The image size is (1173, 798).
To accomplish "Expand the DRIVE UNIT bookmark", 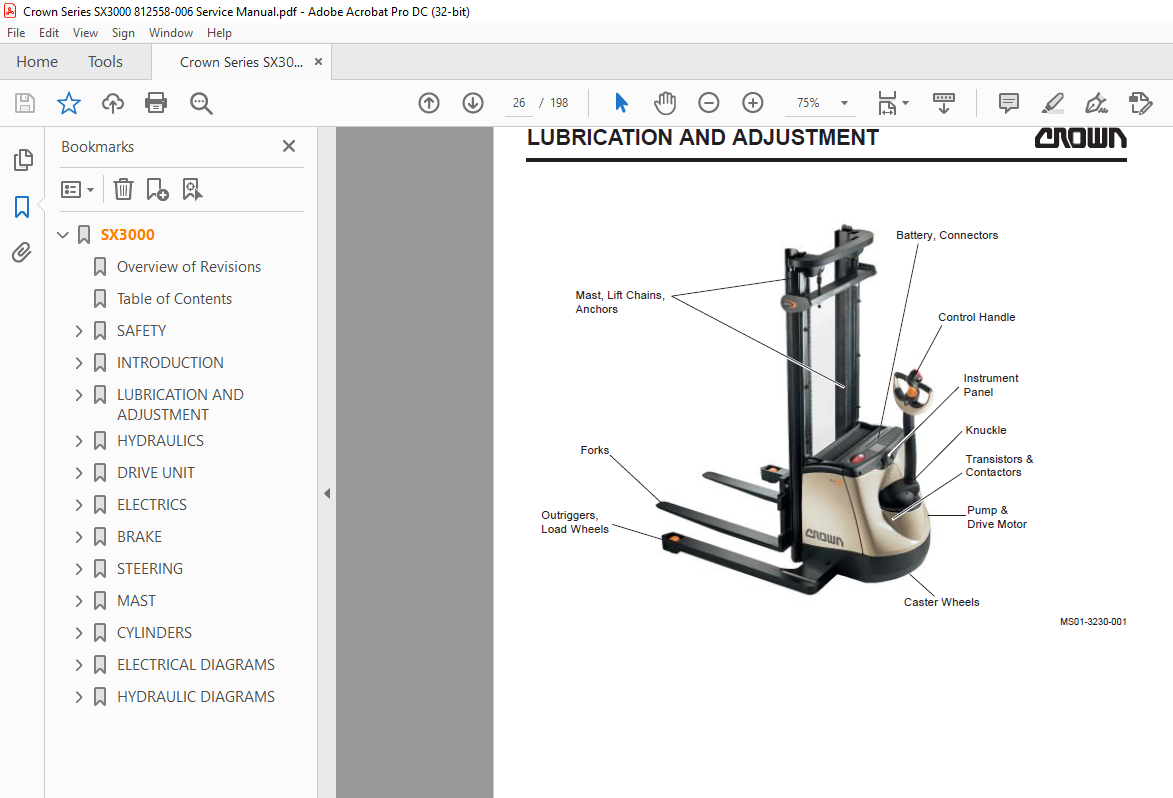I will point(79,473).
